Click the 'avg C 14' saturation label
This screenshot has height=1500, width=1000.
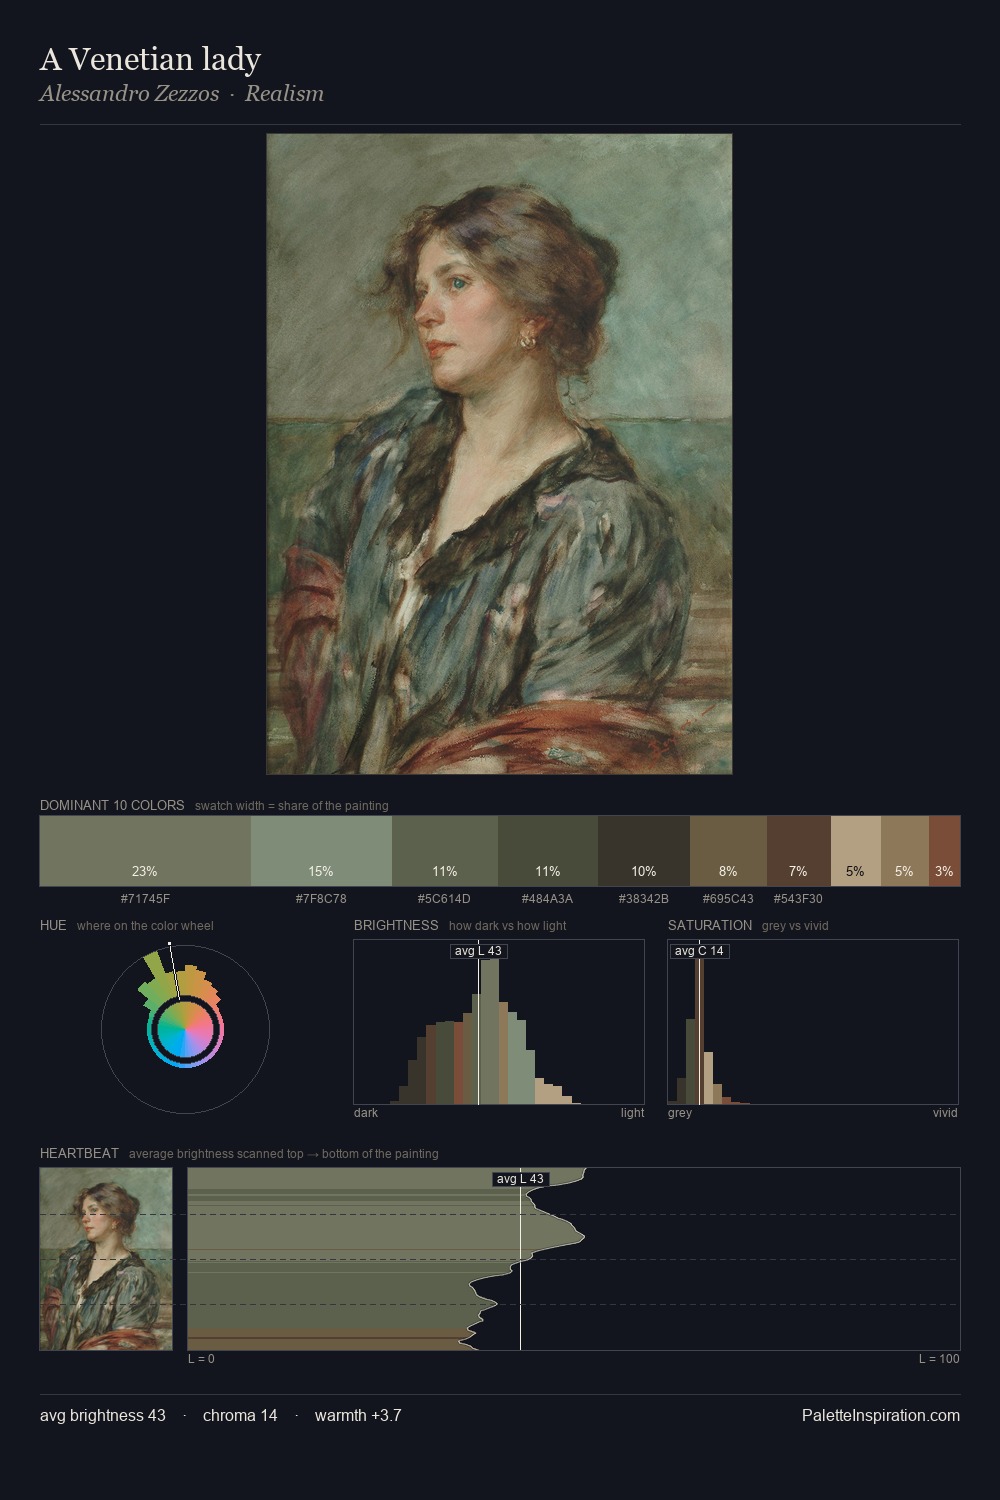pos(699,951)
